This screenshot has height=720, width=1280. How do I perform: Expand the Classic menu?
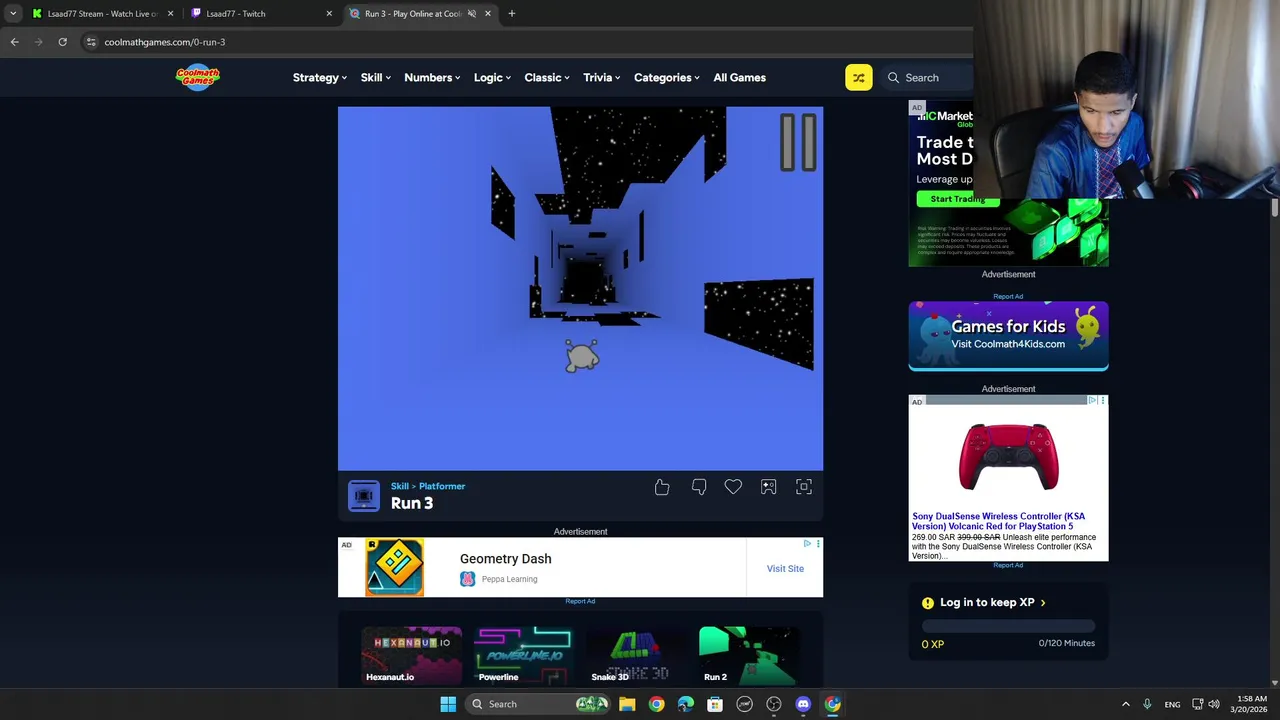(x=547, y=77)
